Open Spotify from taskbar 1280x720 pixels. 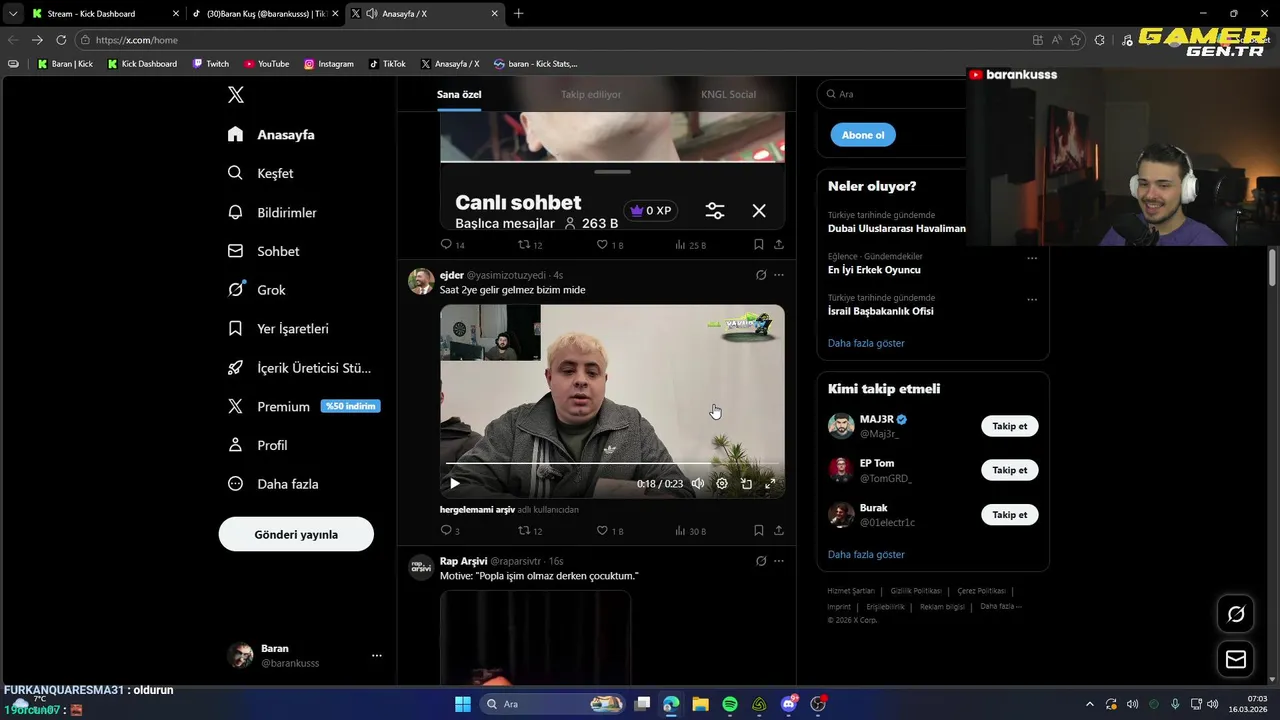730,704
